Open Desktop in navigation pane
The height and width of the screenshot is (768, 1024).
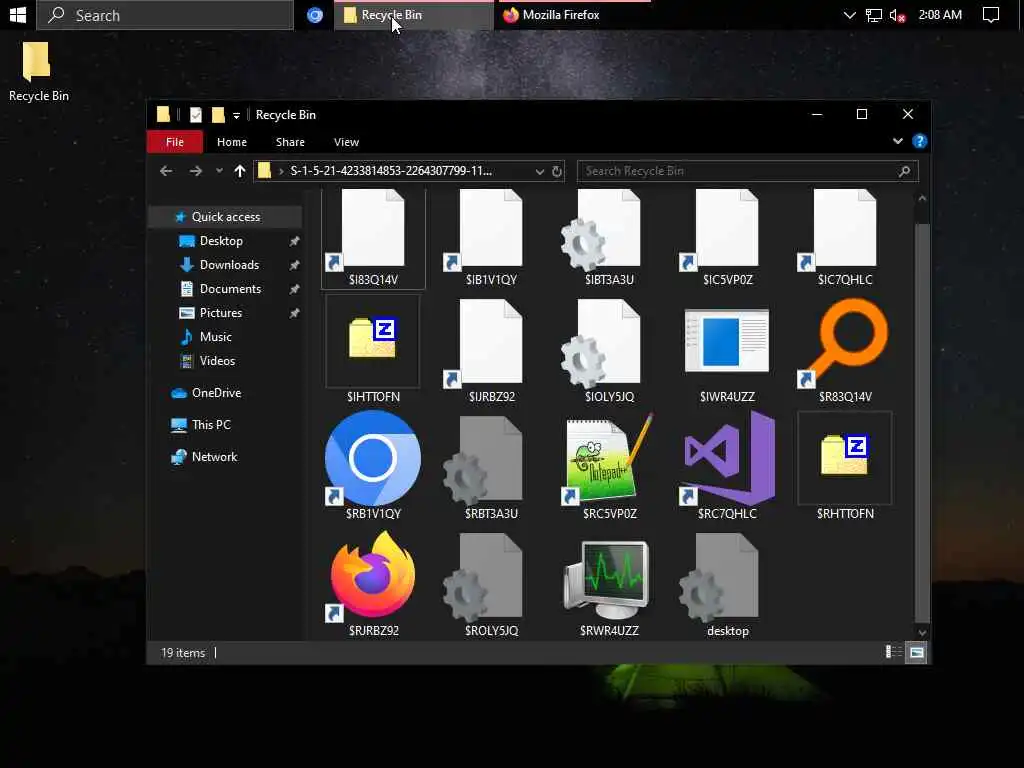(221, 241)
